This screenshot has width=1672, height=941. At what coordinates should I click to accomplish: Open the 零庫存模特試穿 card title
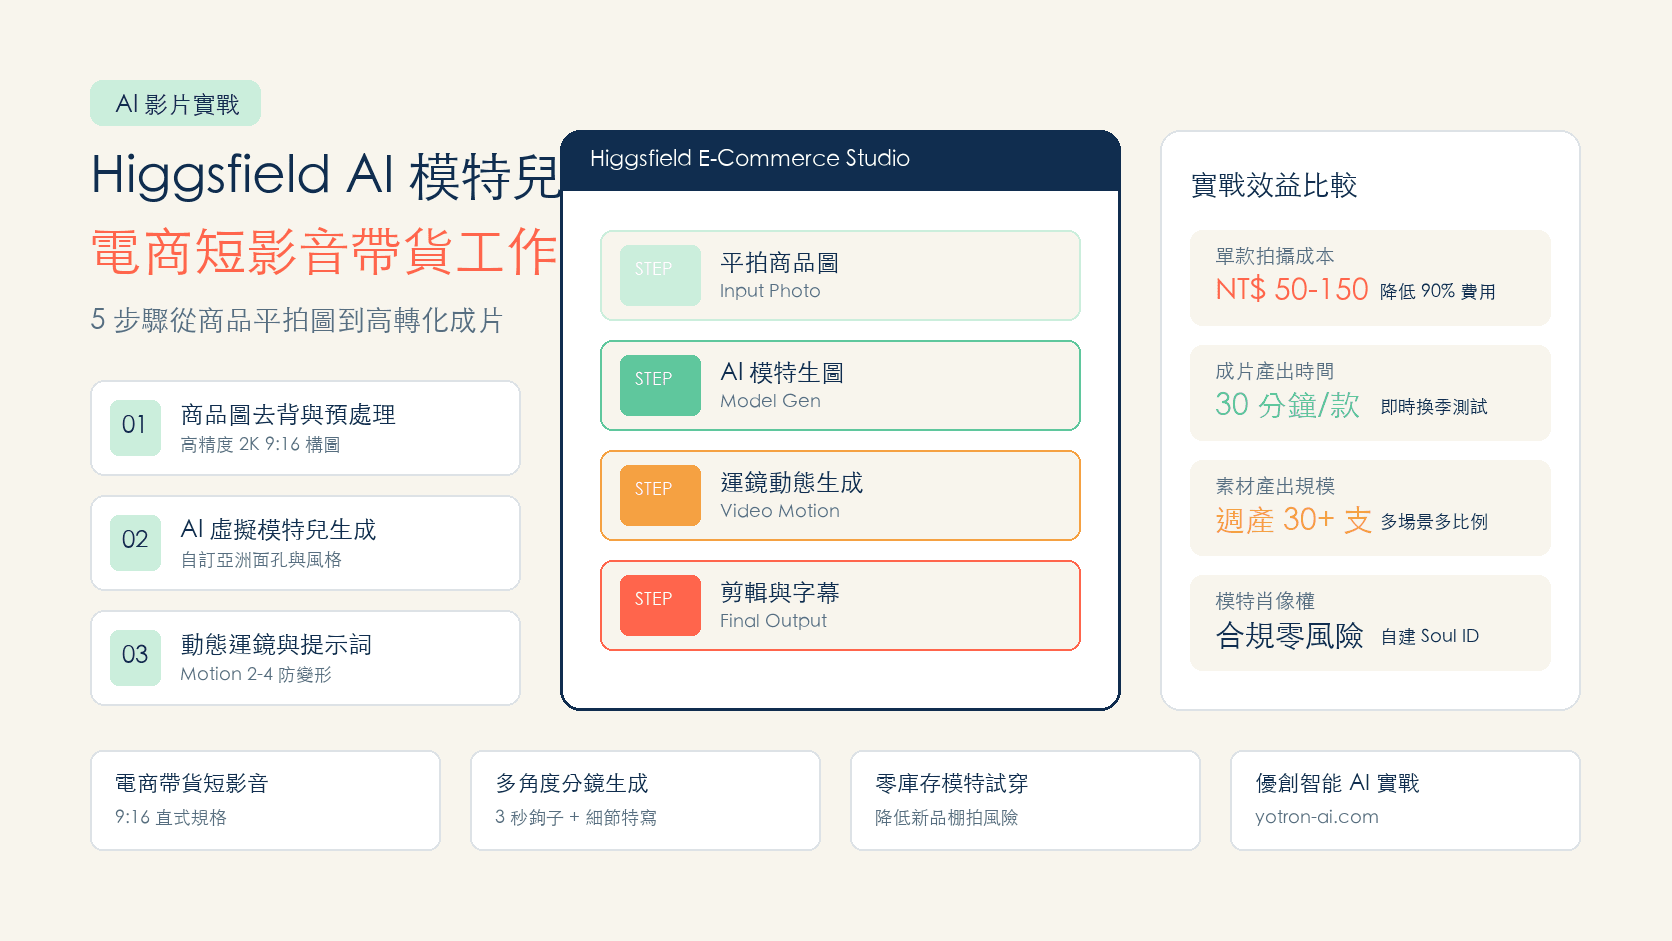(x=952, y=783)
